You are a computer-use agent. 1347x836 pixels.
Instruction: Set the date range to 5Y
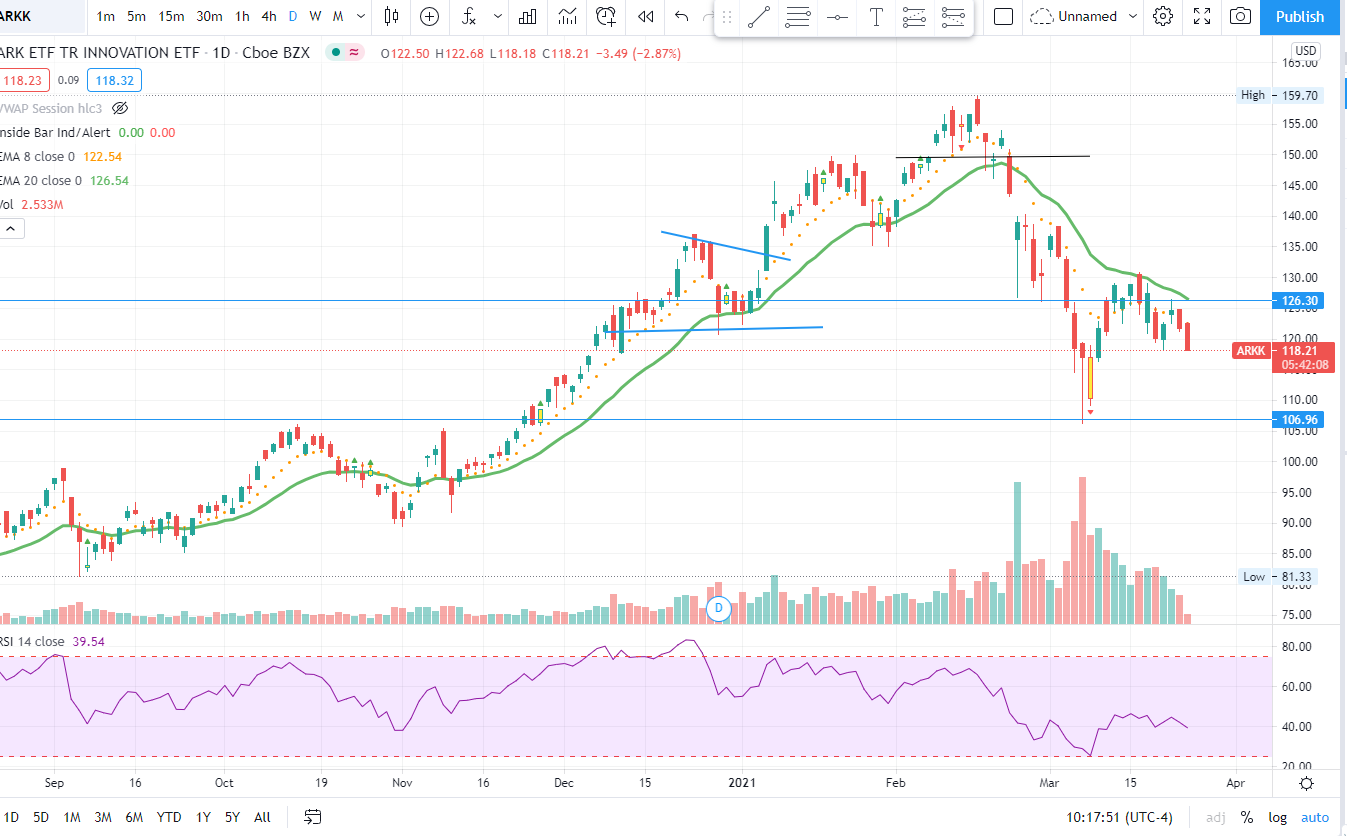[x=232, y=817]
